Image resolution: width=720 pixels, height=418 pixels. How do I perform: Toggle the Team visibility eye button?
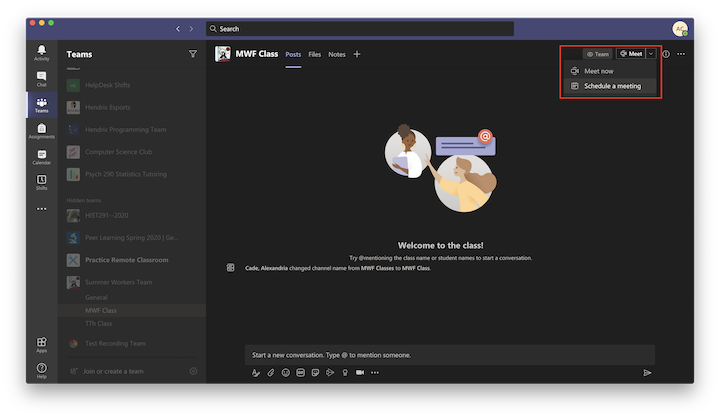tap(597, 54)
